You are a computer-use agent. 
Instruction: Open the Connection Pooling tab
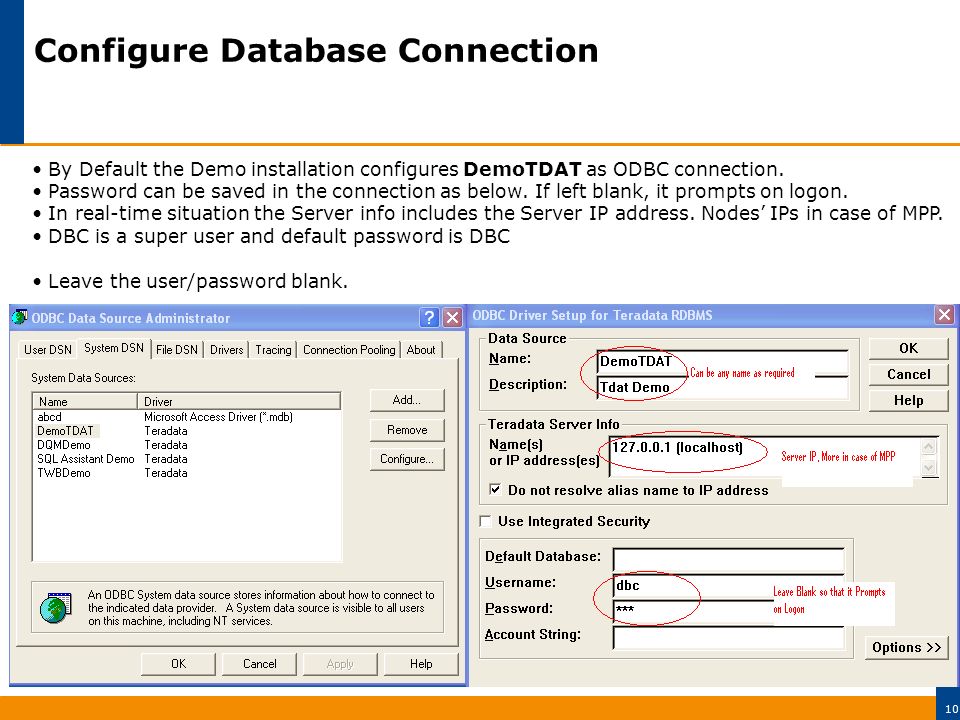(349, 350)
